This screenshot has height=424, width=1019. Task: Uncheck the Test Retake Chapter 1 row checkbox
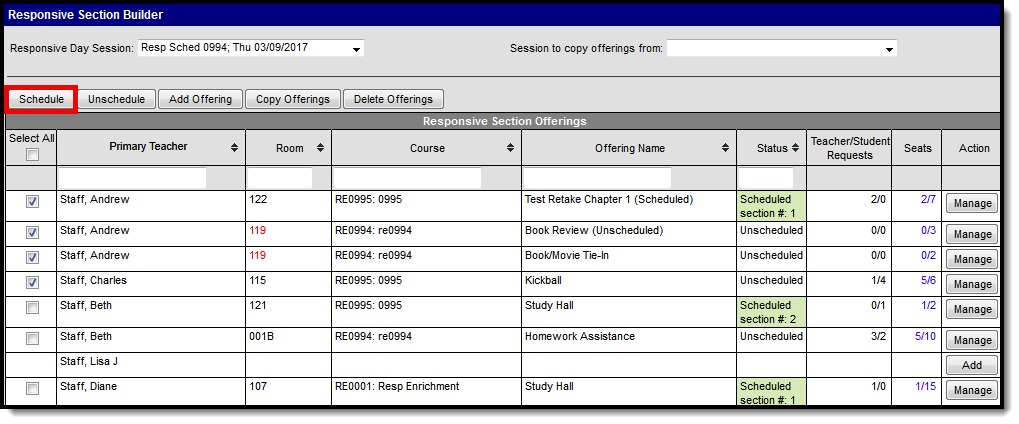pyautogui.click(x=32, y=202)
